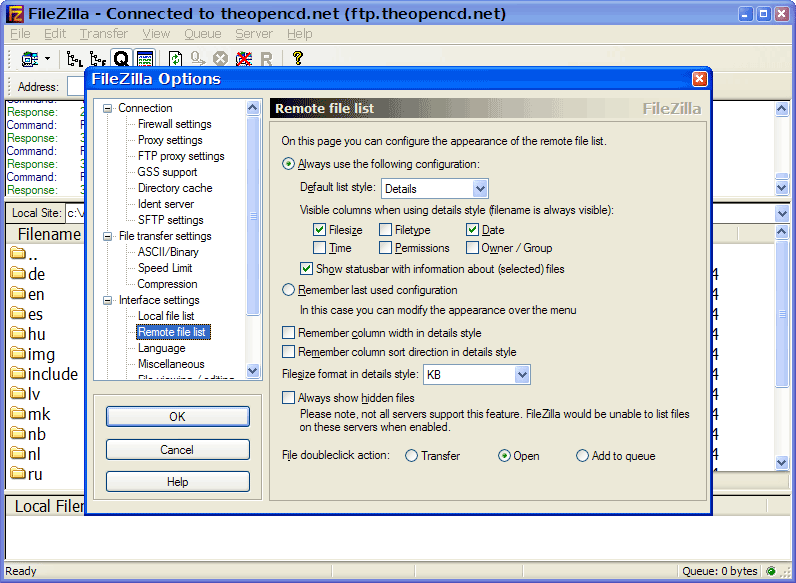
Task: Check 'Remember column width in details style'
Action: (288, 333)
